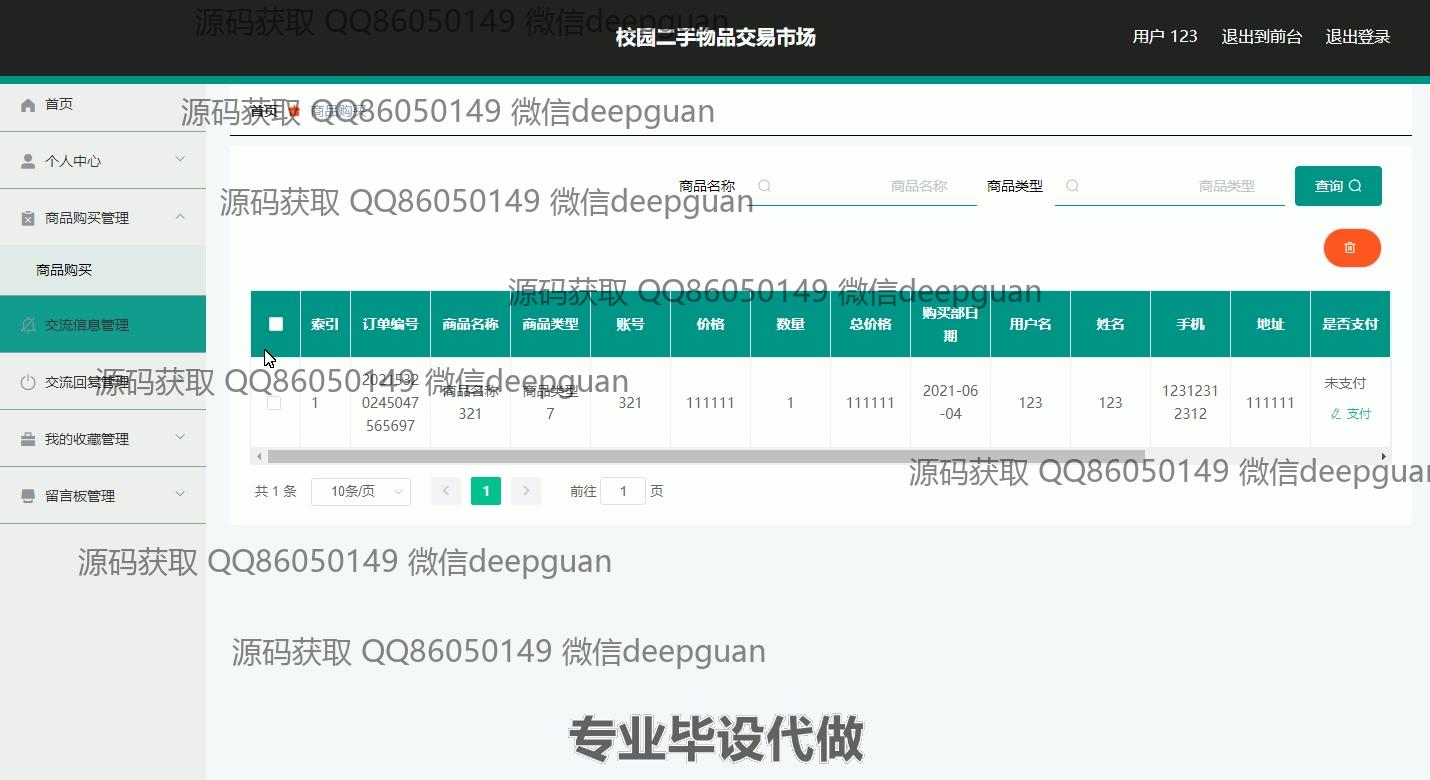Click the 支付 pay link in row

pyautogui.click(x=1351, y=414)
